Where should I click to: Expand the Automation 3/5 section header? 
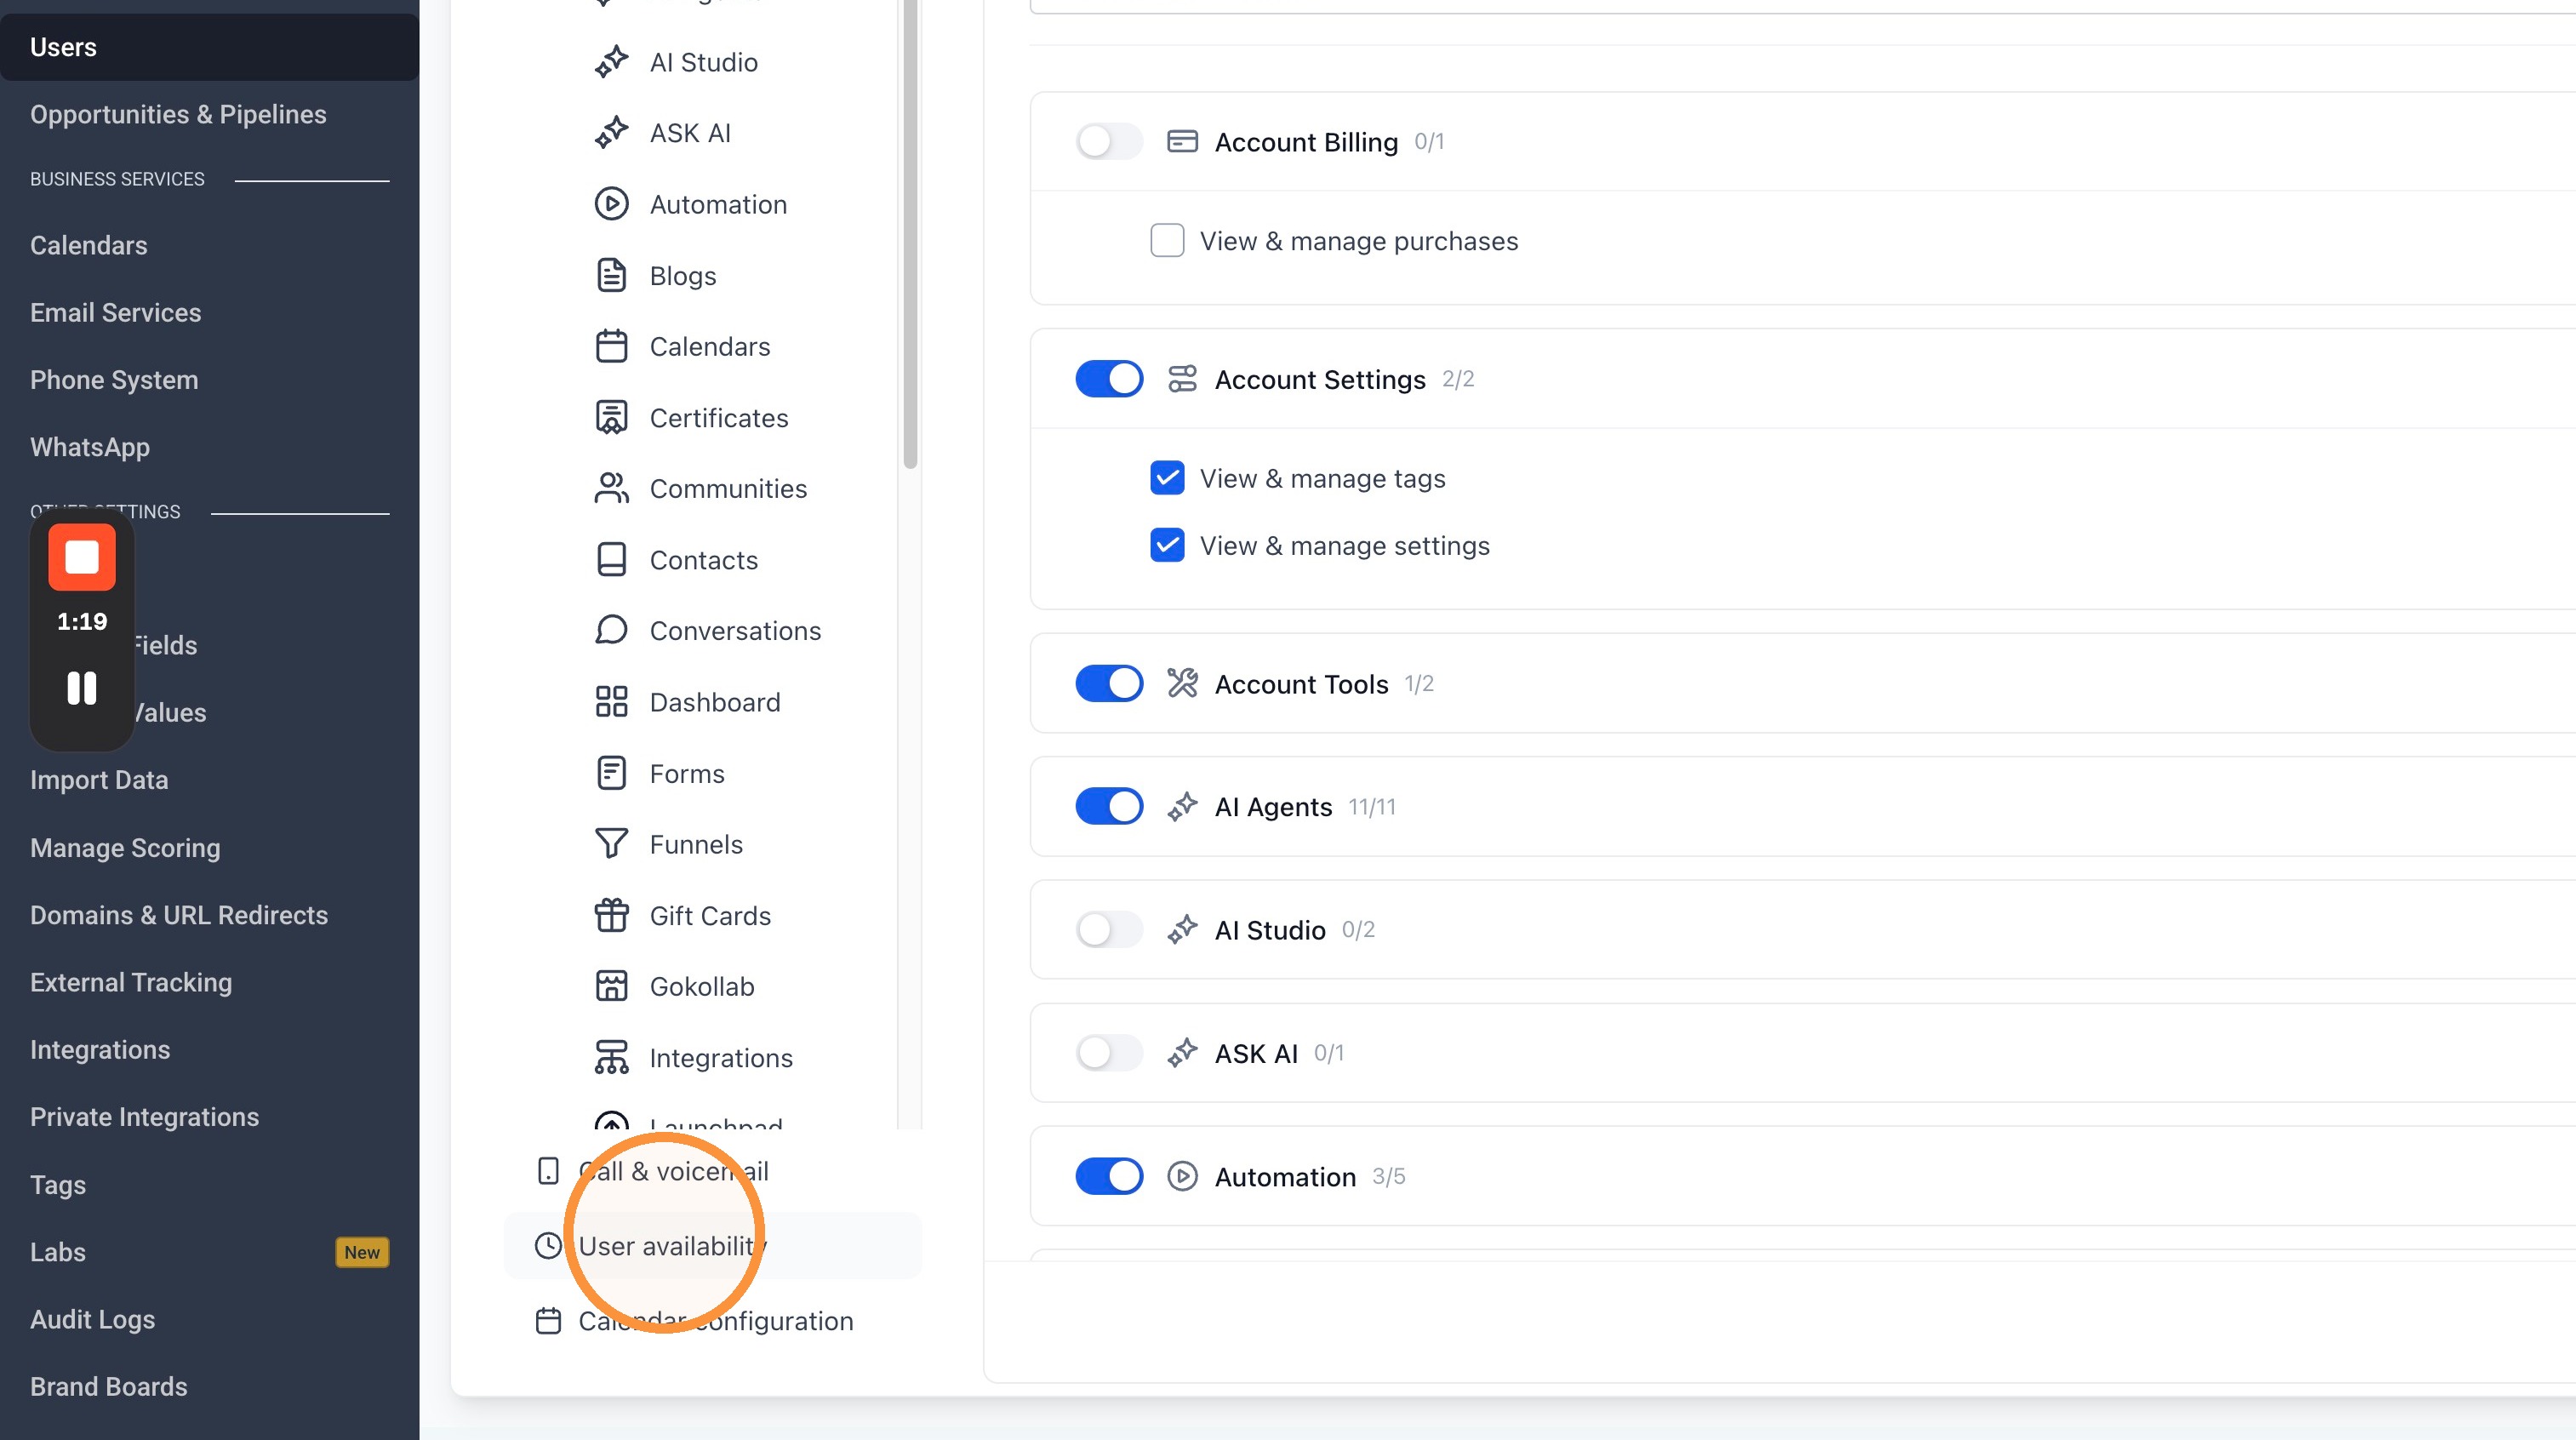click(x=1803, y=1177)
